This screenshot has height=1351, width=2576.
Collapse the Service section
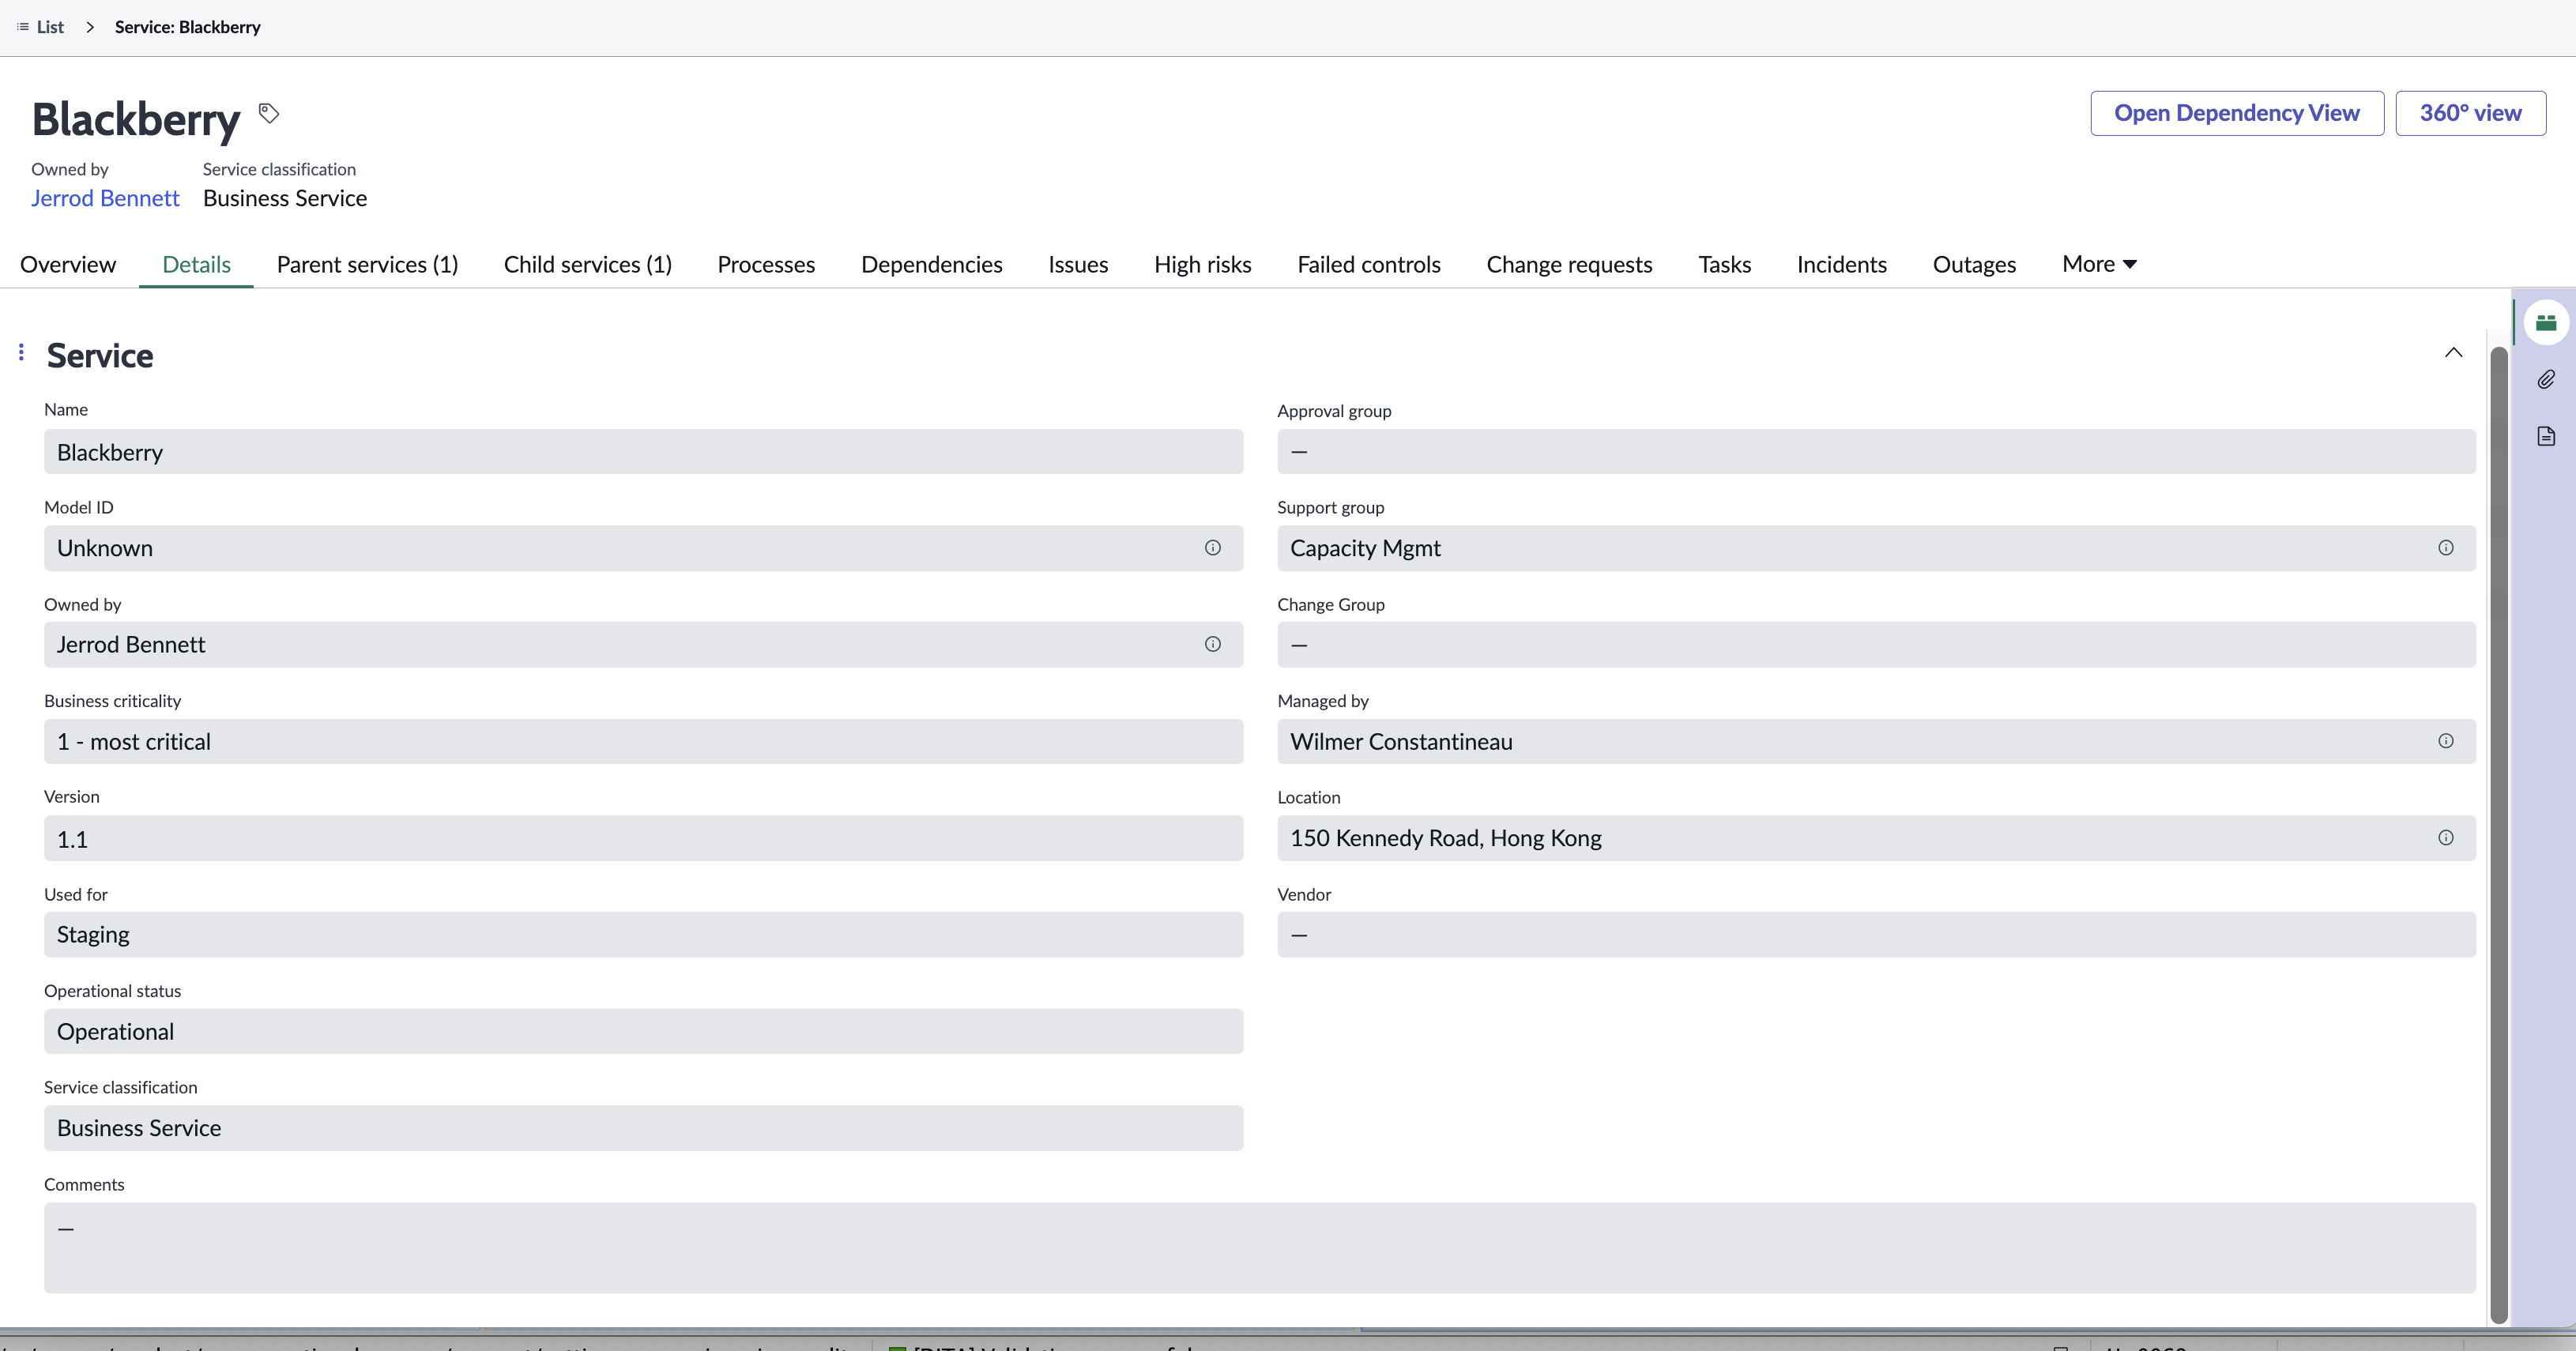(2453, 352)
